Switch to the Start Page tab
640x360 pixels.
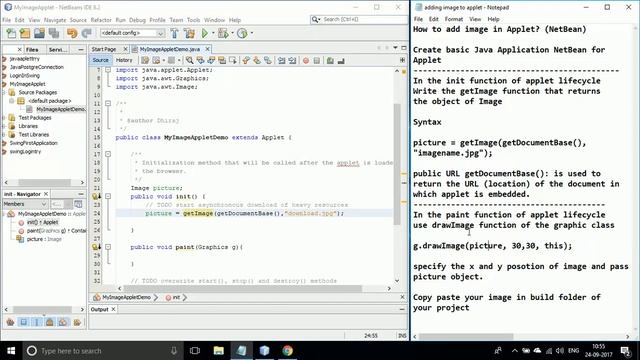[x=104, y=49]
